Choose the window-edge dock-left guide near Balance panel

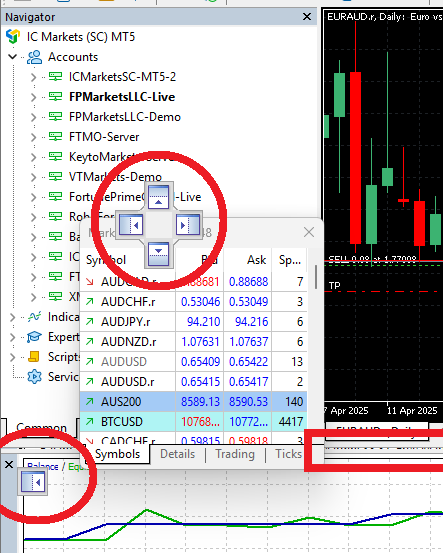click(x=32, y=482)
